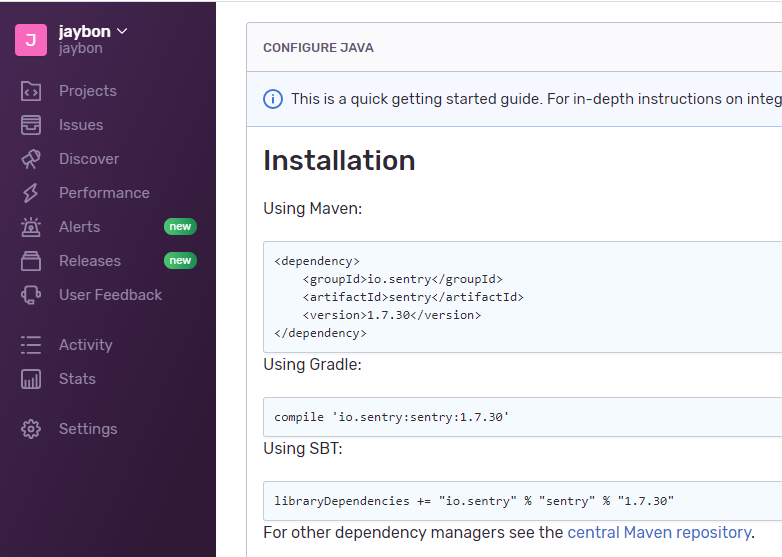Click the new badge beside Releases

(180, 260)
